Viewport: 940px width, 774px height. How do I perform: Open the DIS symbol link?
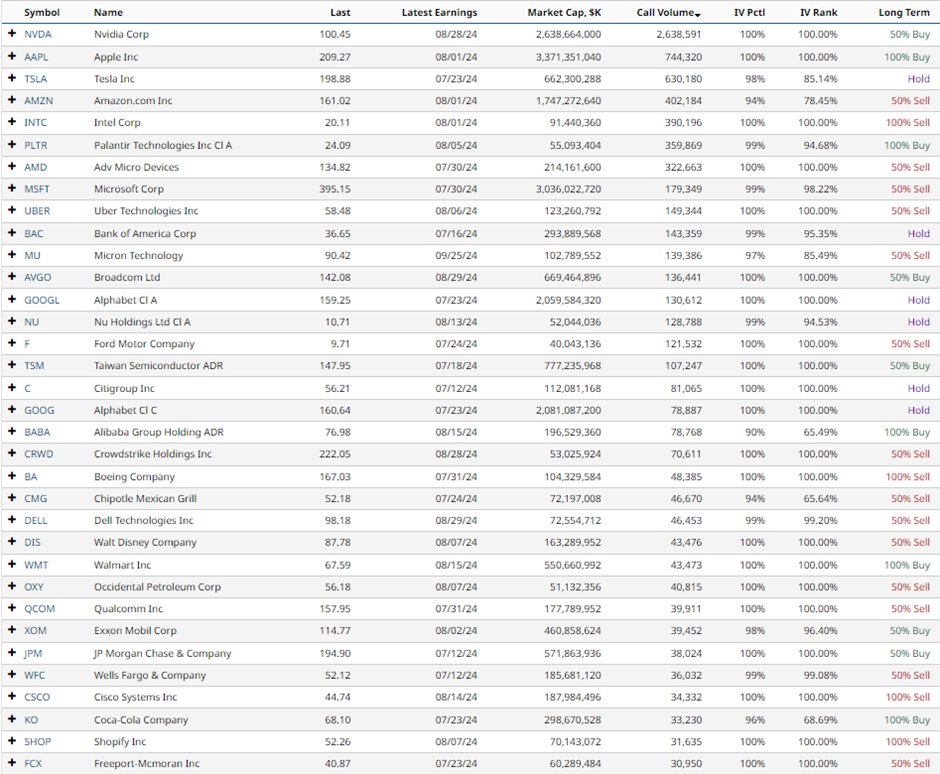32,542
